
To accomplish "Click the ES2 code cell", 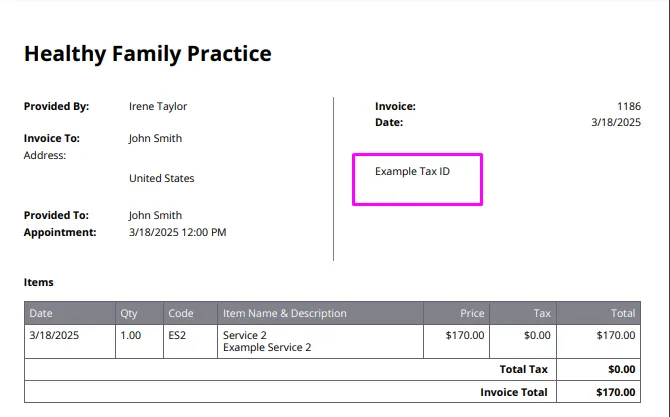I will [177, 335].
